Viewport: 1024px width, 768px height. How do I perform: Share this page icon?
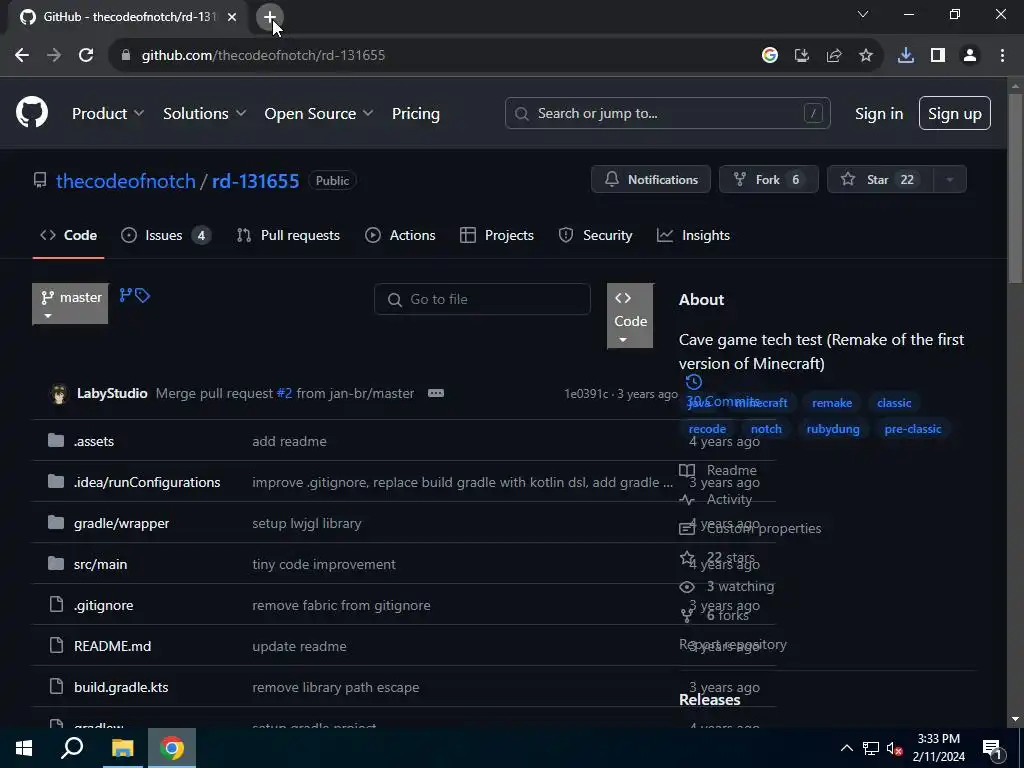point(834,56)
